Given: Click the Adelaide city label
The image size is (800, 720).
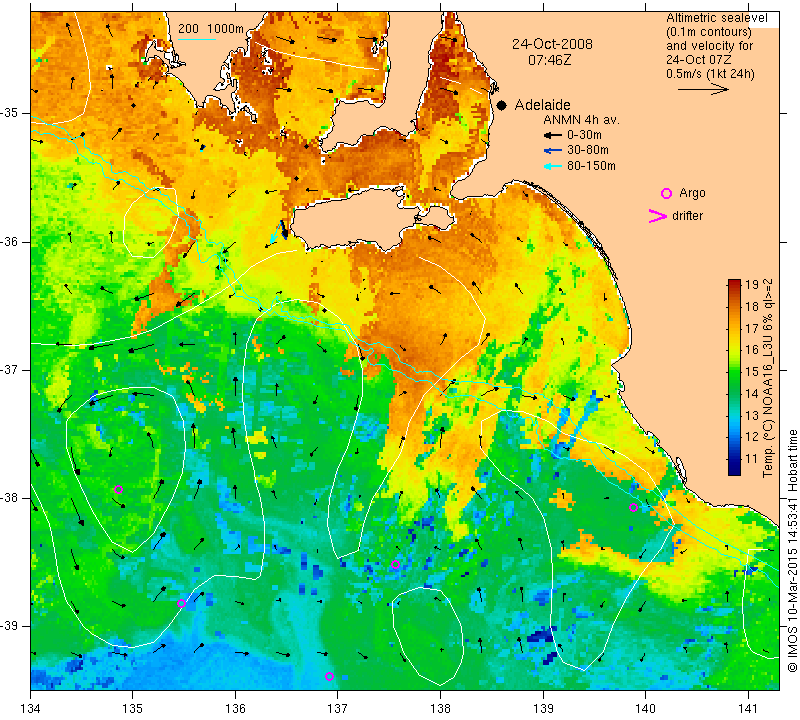Looking at the screenshot, I should pos(542,105).
